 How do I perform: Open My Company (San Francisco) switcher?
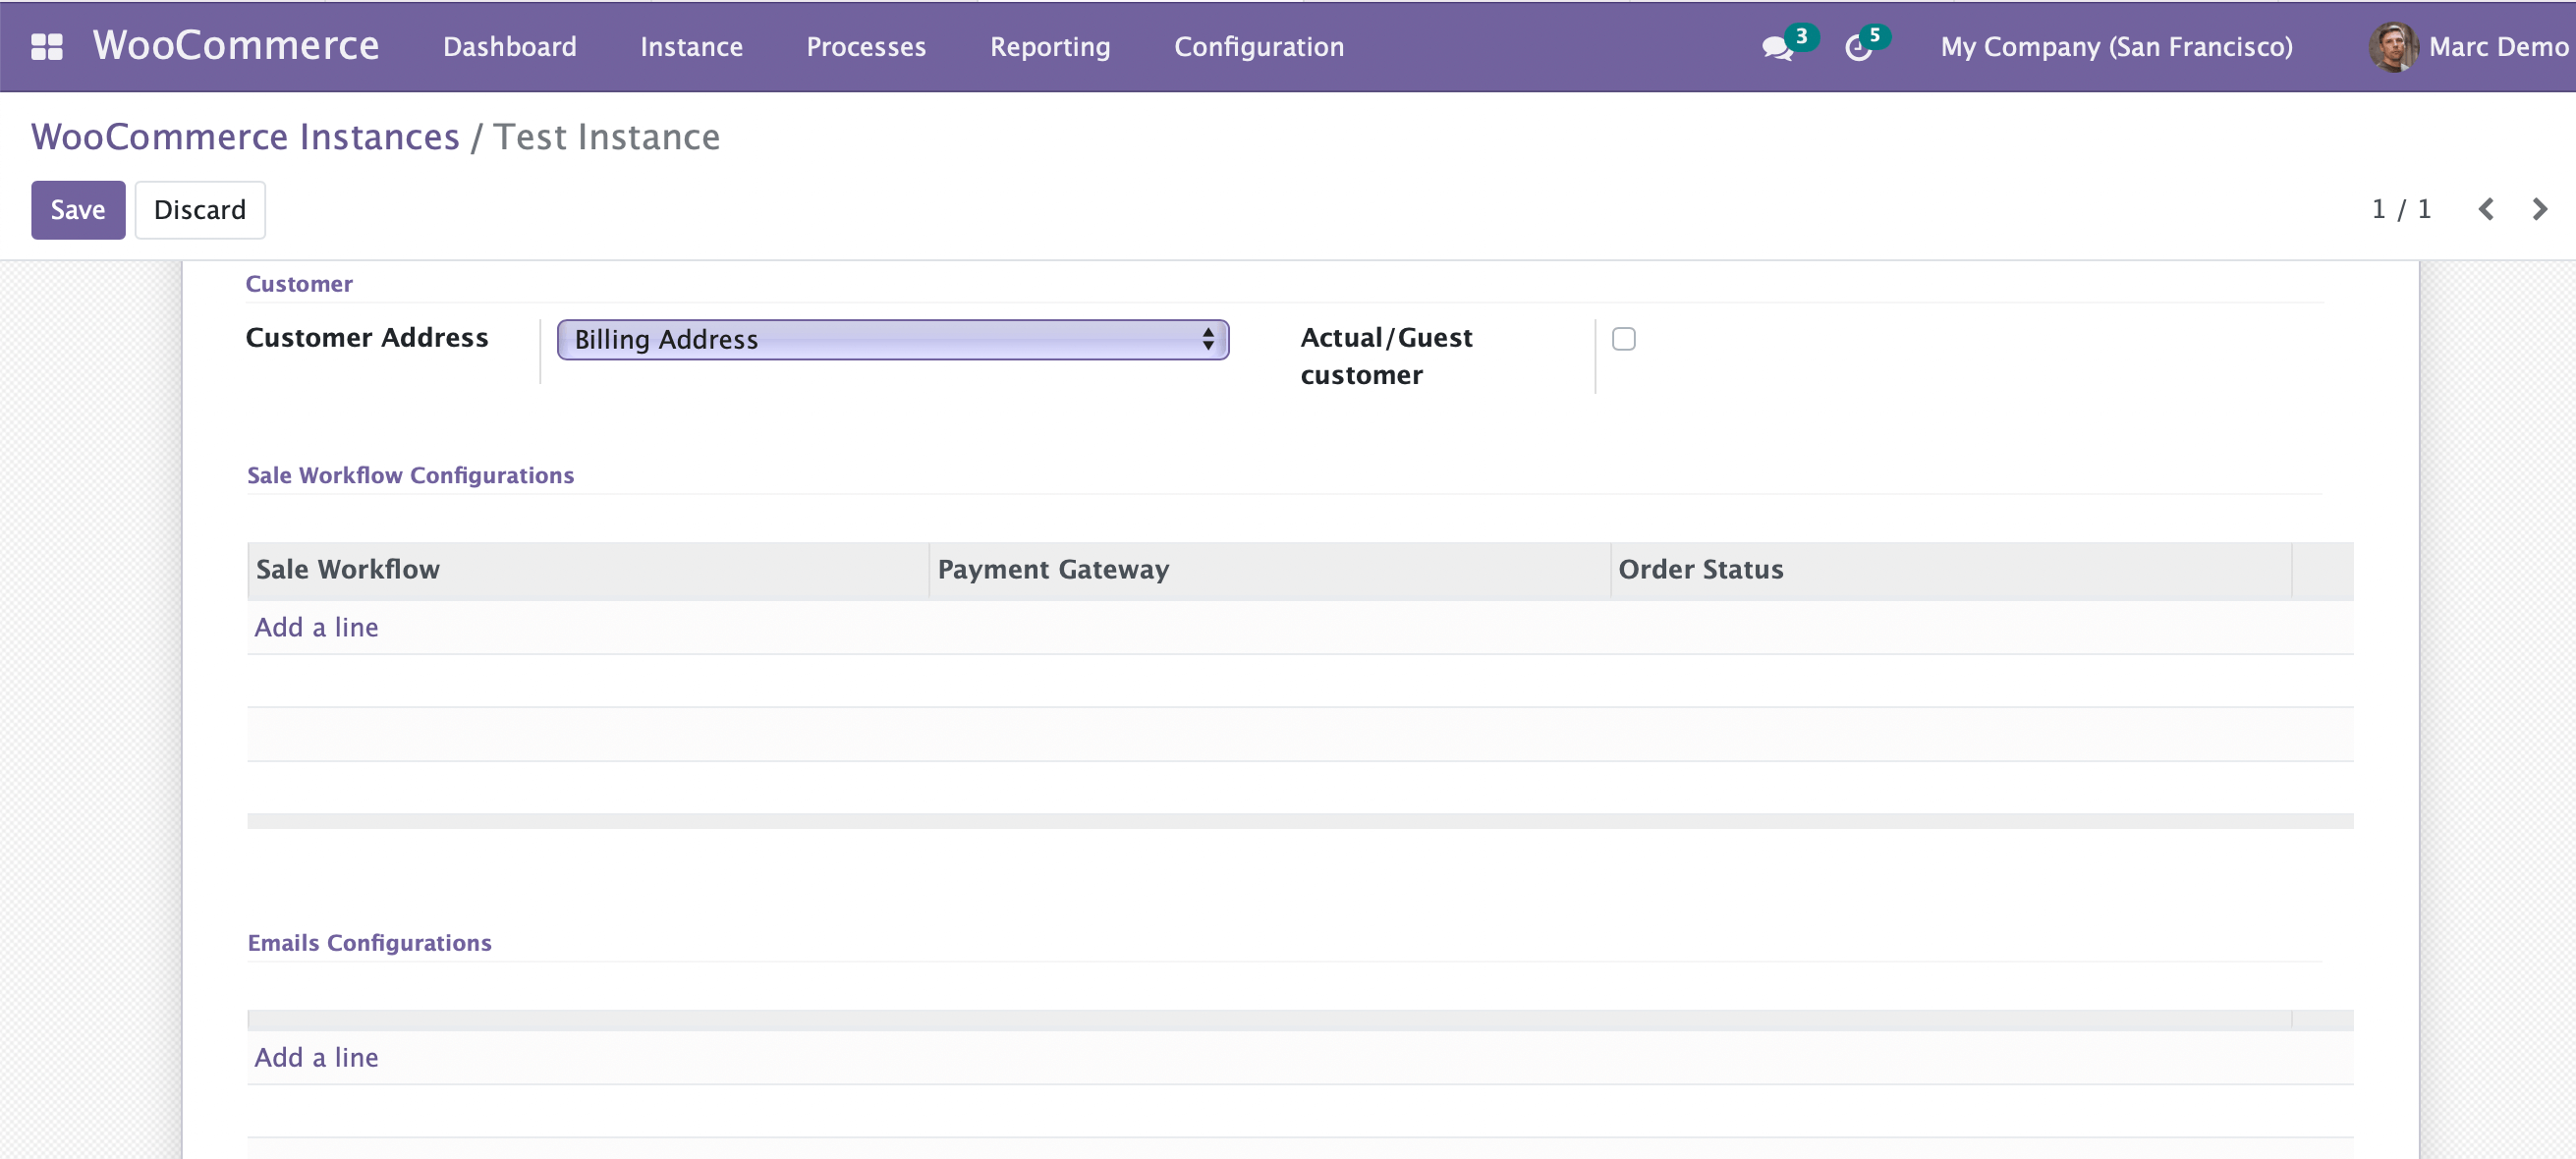pos(2116,47)
